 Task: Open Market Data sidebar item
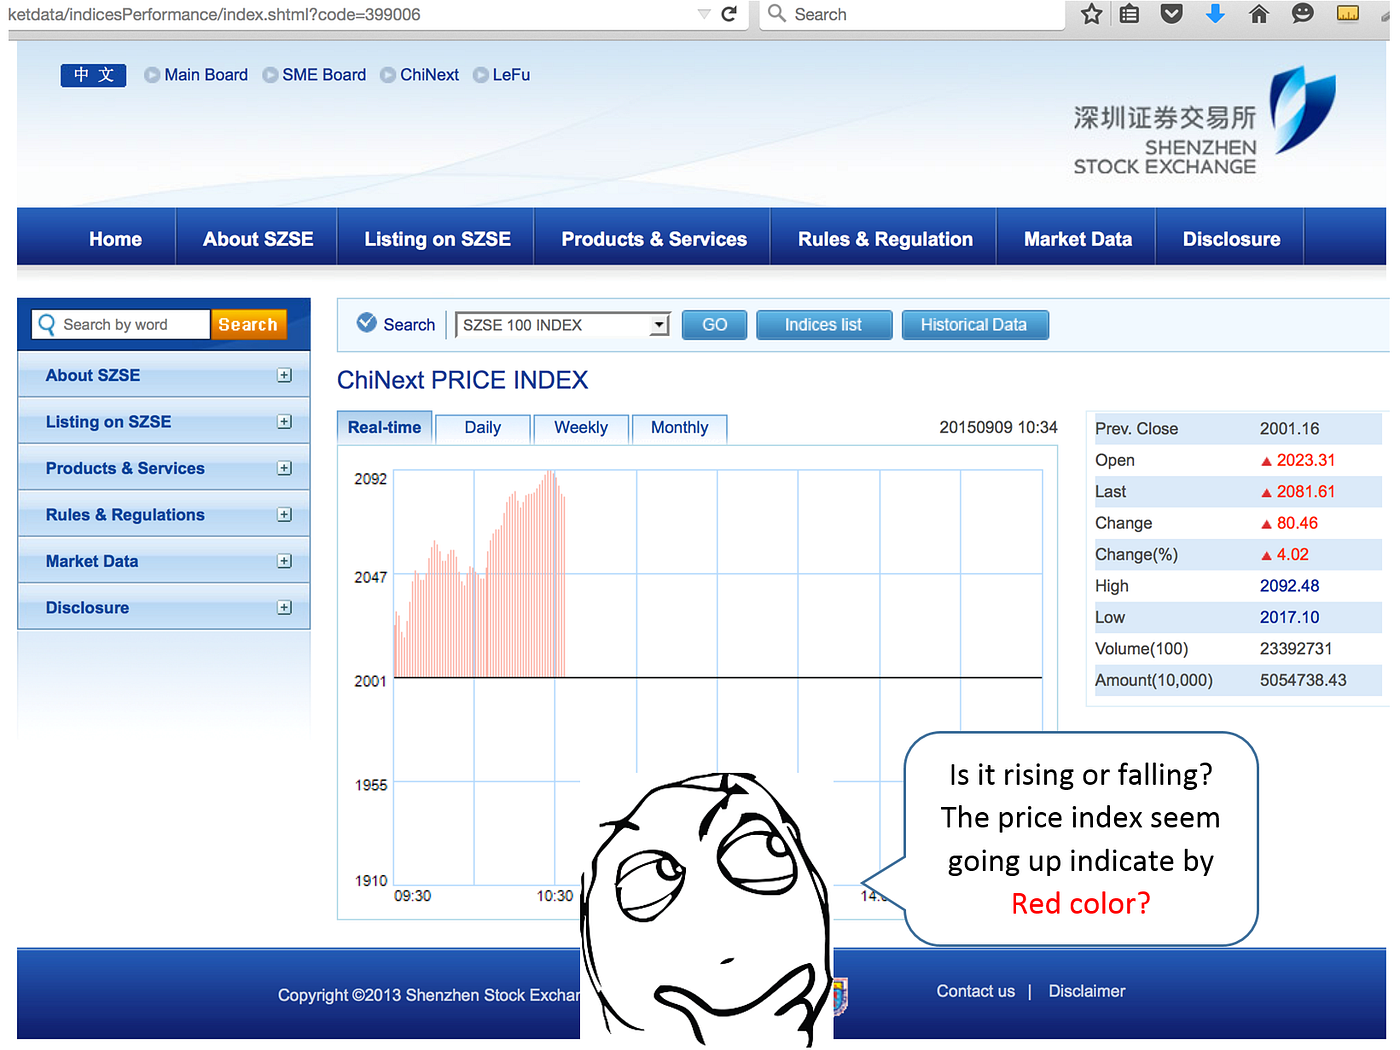coord(92,561)
